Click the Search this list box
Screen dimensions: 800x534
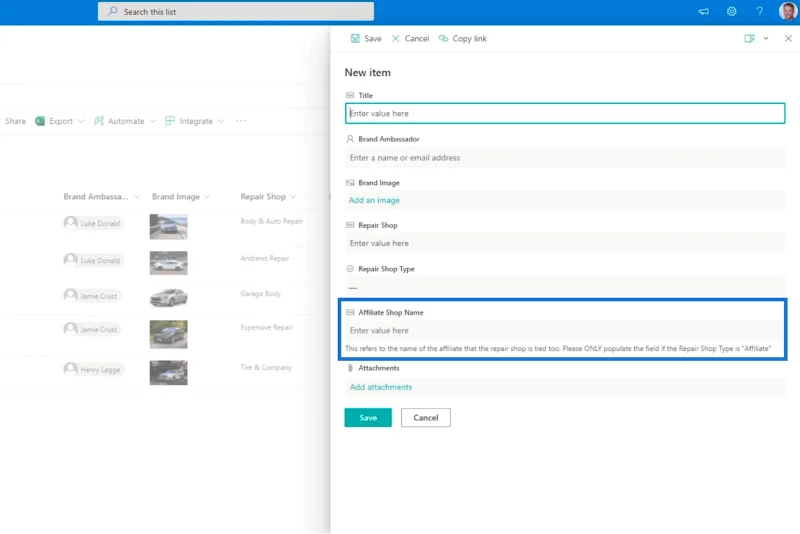click(x=236, y=11)
